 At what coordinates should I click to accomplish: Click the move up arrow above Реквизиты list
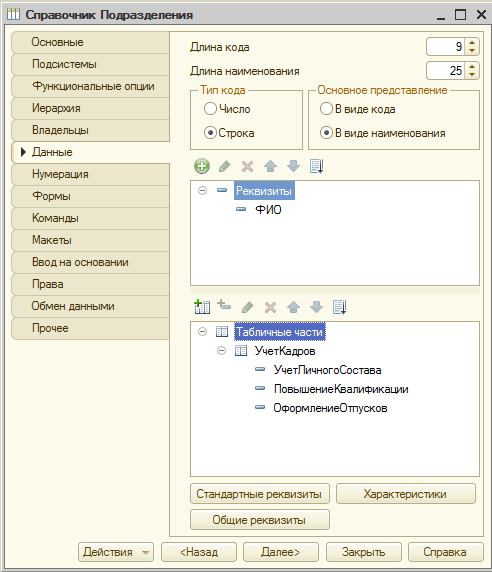point(270,166)
